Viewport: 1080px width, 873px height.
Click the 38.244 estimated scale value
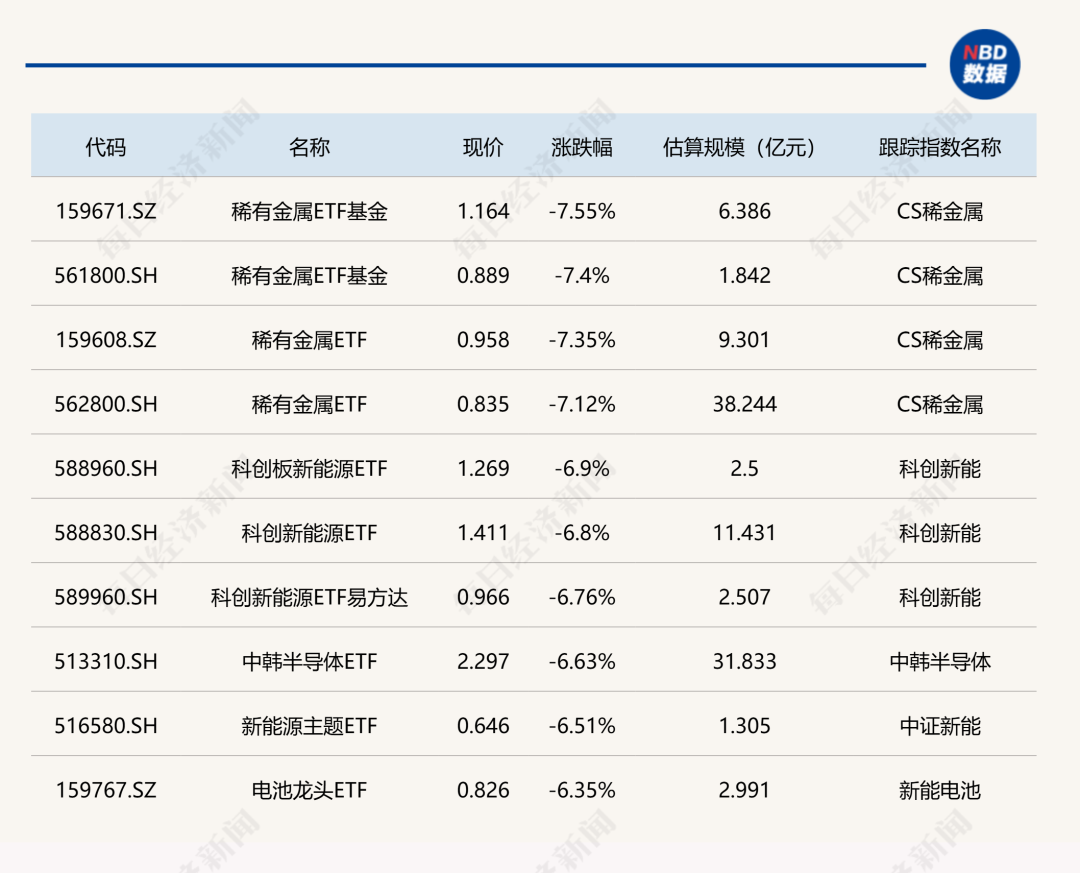pos(745,404)
